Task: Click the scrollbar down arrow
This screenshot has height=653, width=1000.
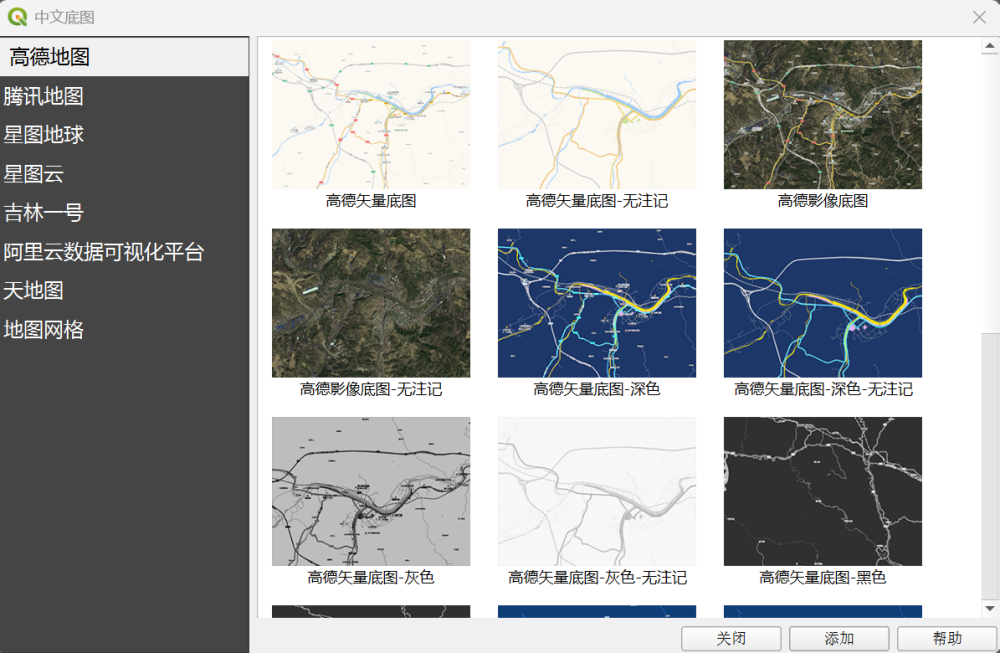Action: pos(990,608)
